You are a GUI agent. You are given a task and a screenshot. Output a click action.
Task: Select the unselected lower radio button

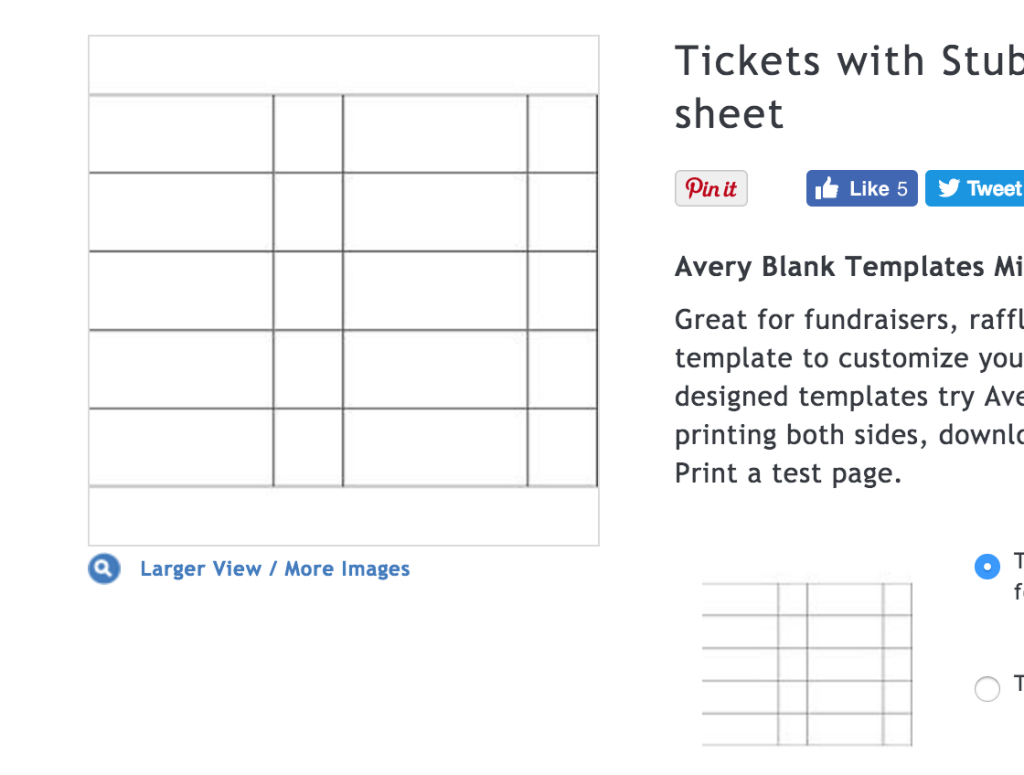point(987,688)
